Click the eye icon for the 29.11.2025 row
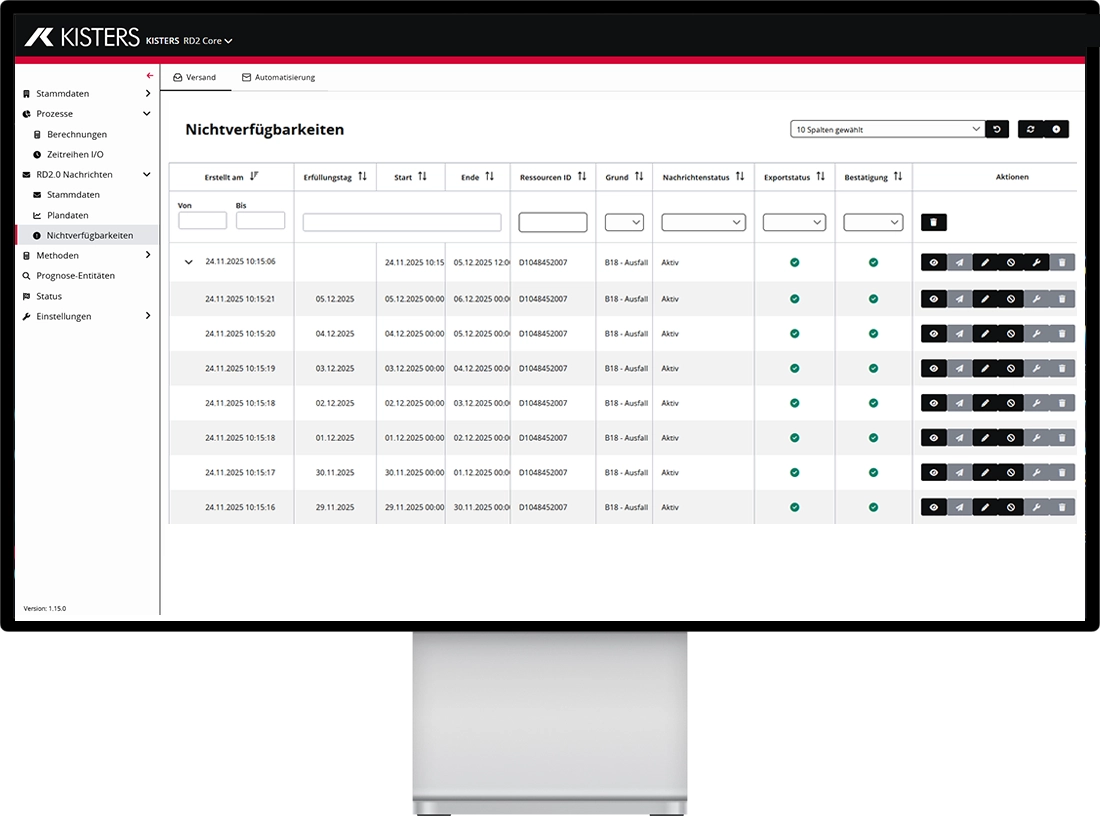The height and width of the screenshot is (816, 1100). coord(934,507)
